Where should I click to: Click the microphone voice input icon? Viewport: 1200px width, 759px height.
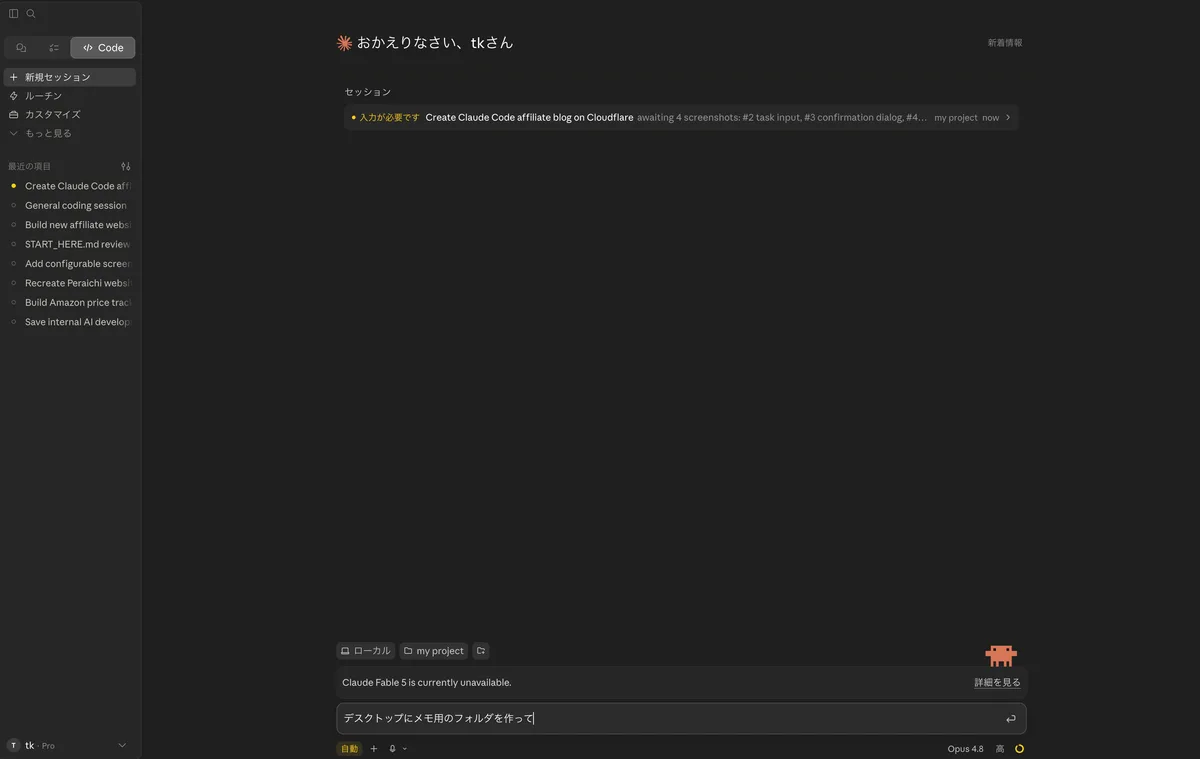(393, 748)
